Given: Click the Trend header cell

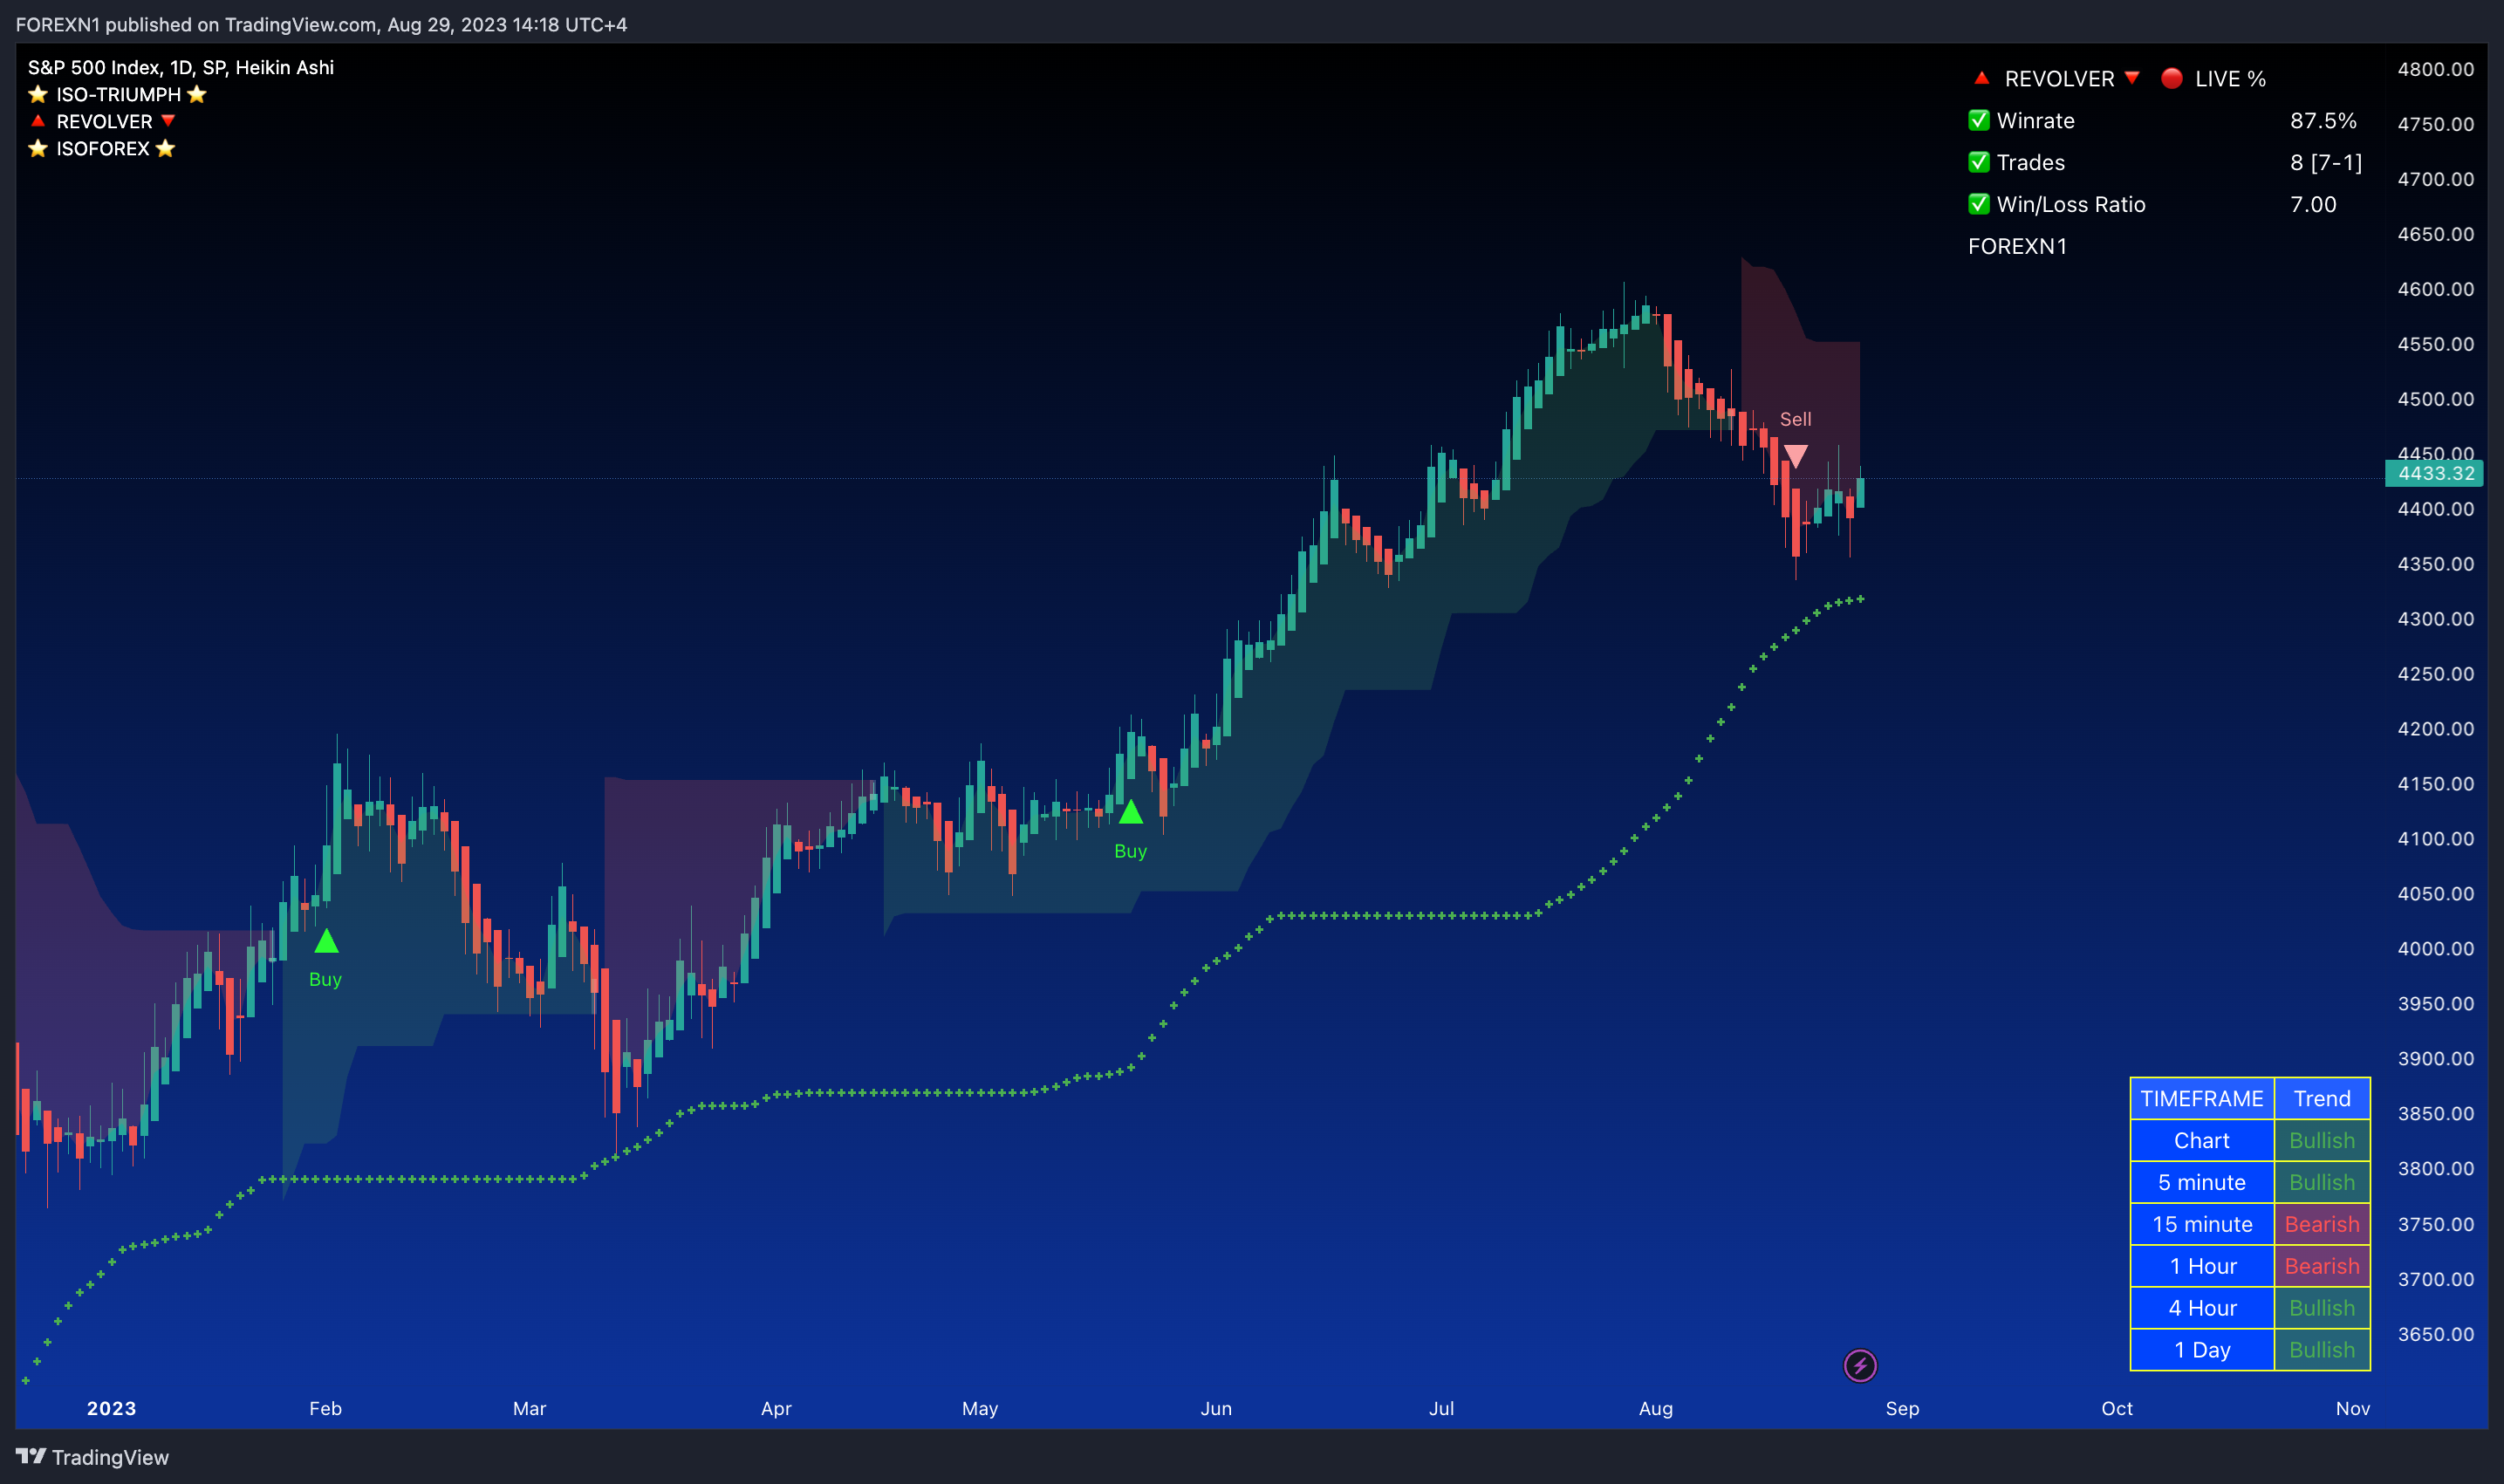Looking at the screenshot, I should [x=2322, y=1098].
